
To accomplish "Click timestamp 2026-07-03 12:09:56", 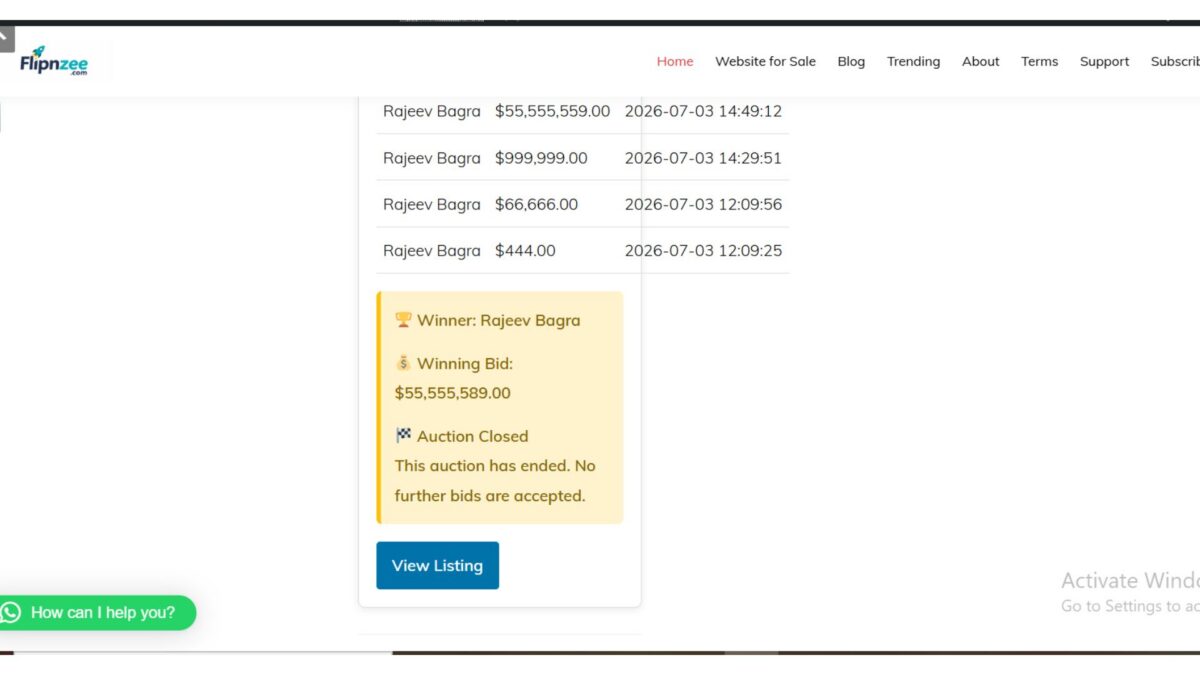I will tap(703, 204).
